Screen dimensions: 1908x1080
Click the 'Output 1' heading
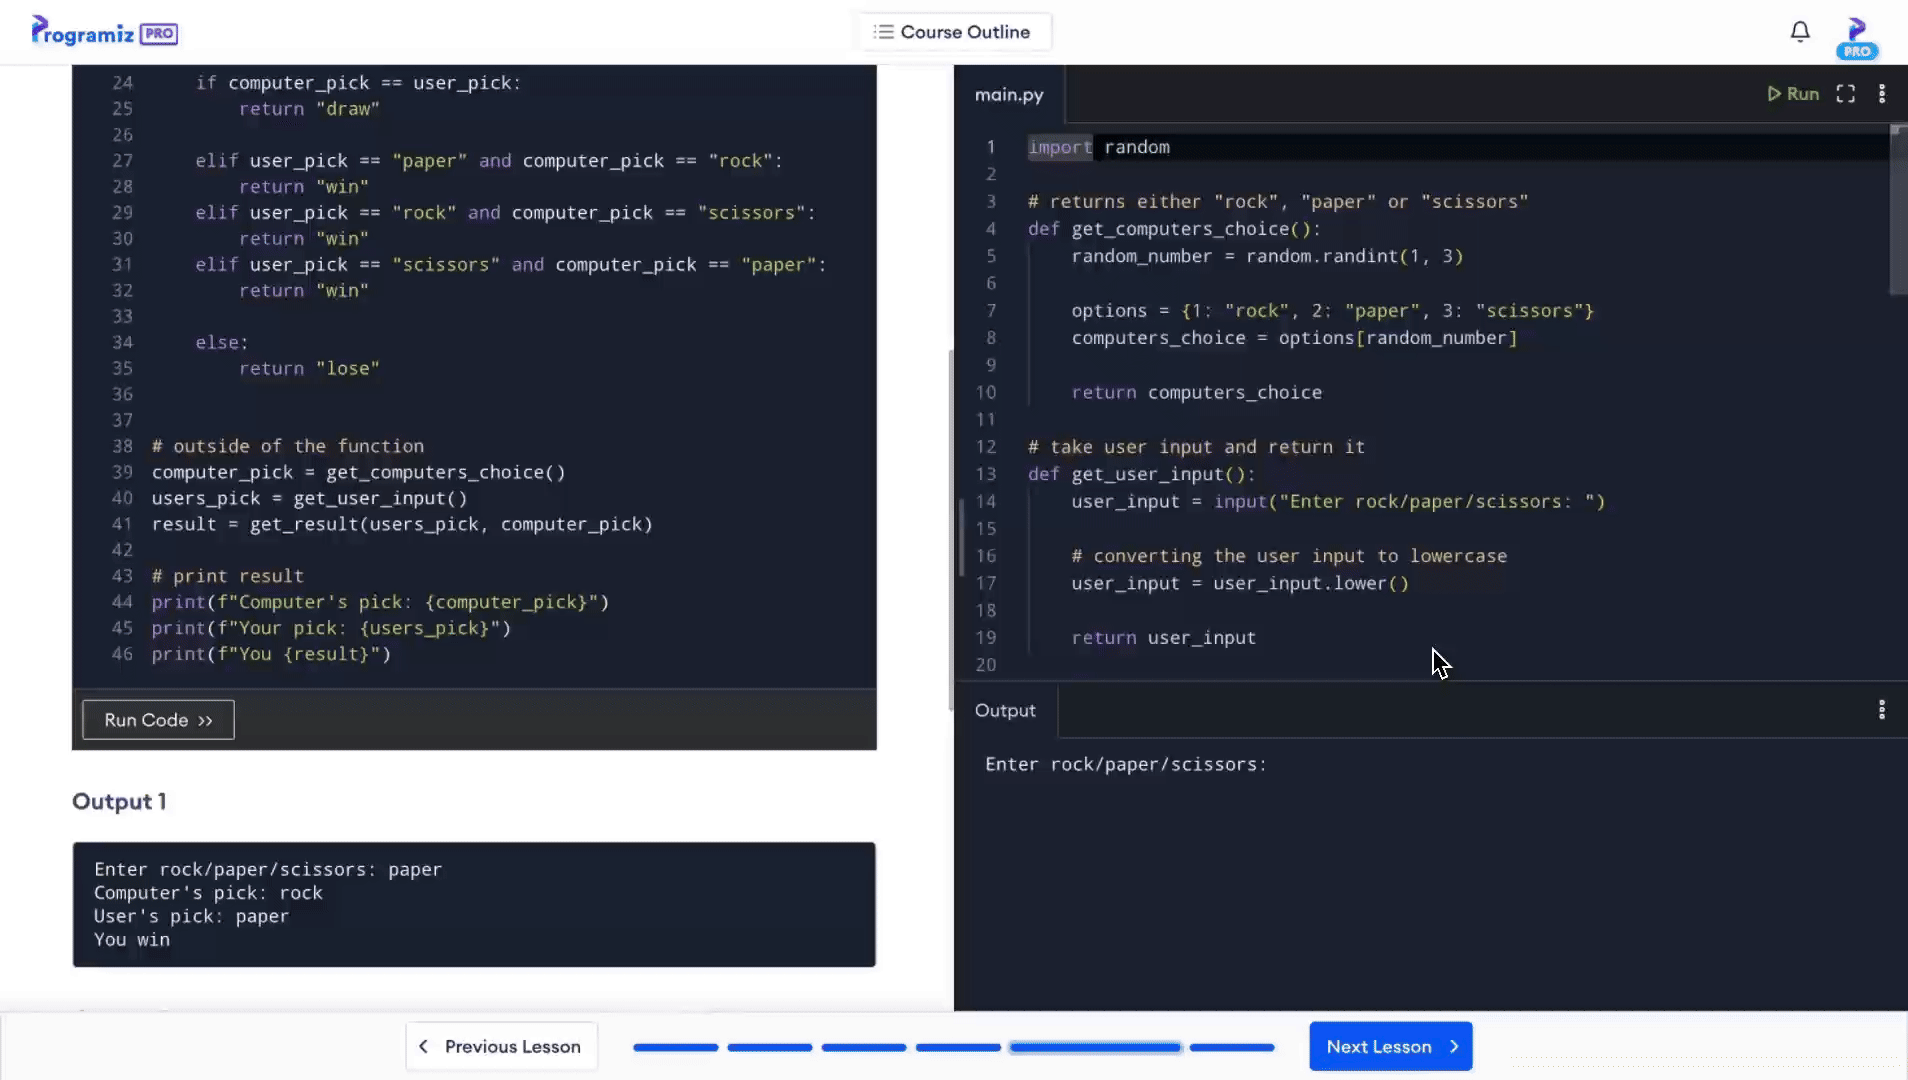point(119,802)
